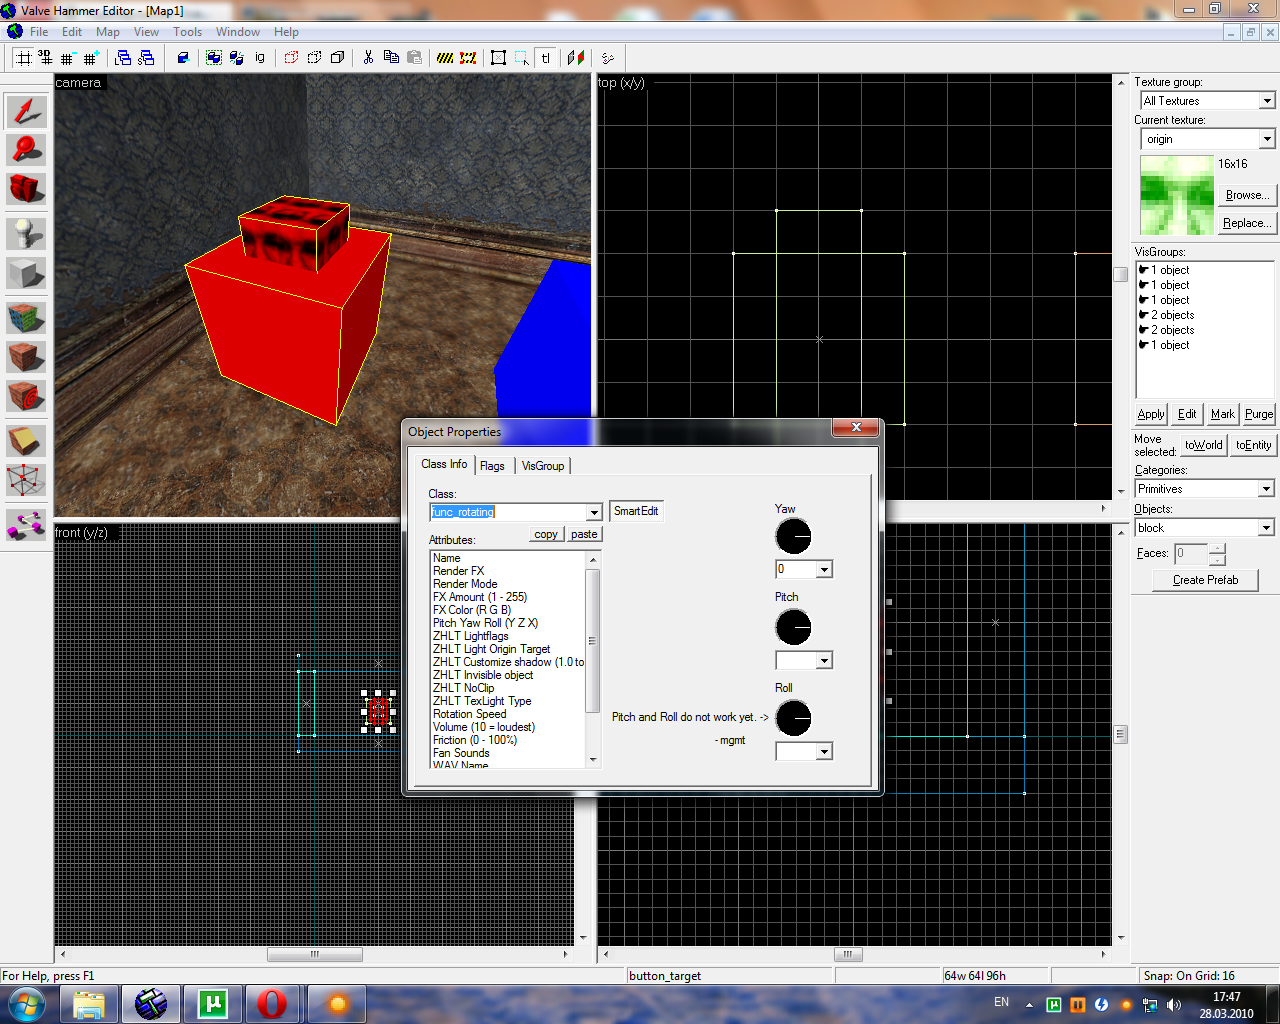This screenshot has height=1024, width=1280.
Task: Activate the Clipping tool
Action: pos(26,441)
